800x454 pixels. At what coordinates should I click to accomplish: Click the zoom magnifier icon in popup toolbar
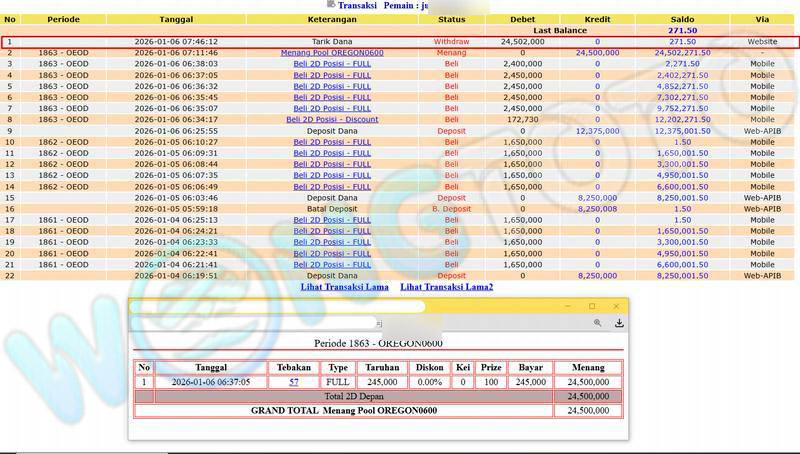597,323
